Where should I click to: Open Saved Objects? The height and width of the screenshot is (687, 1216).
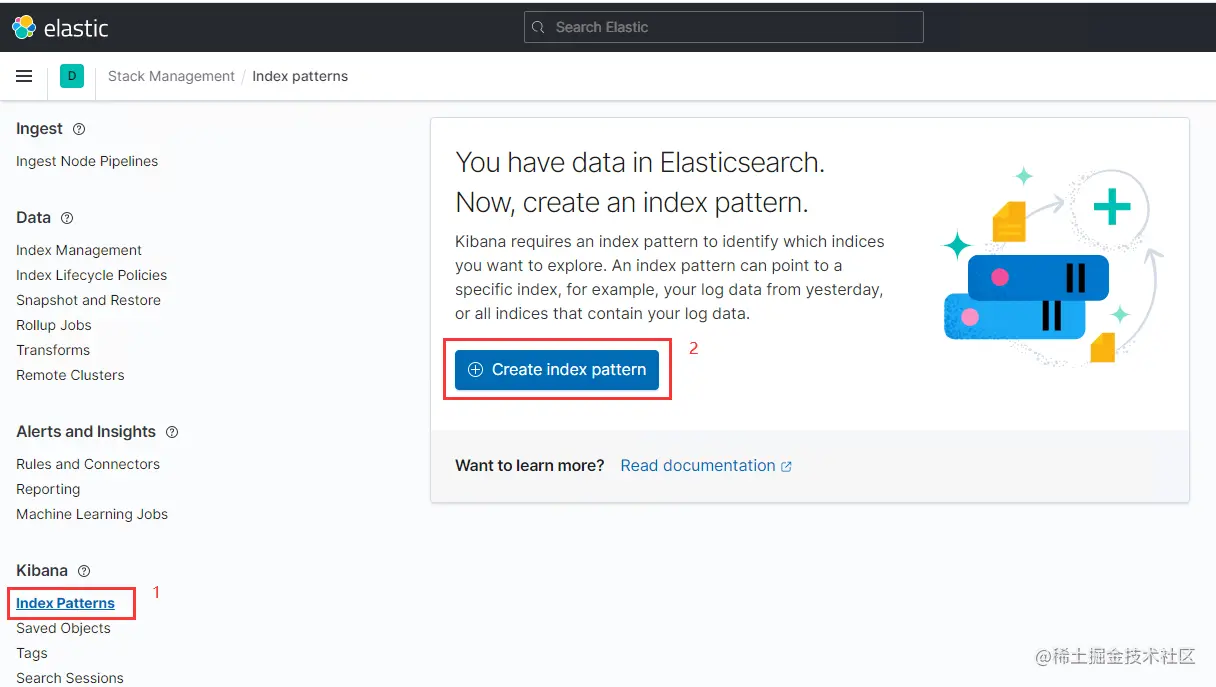click(63, 628)
